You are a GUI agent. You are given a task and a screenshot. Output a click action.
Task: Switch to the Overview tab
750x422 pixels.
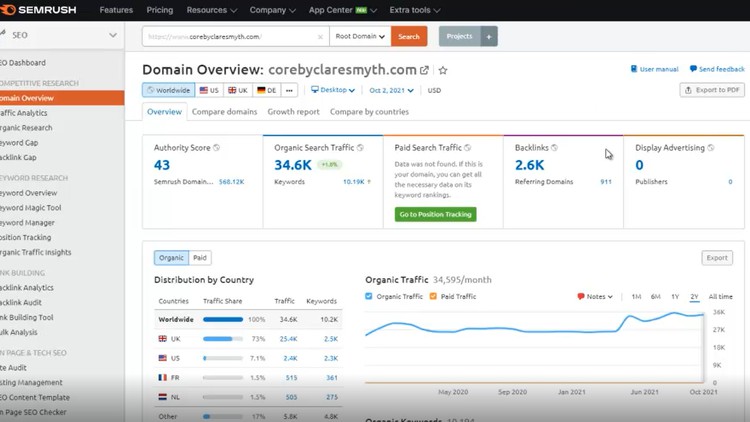tap(165, 111)
